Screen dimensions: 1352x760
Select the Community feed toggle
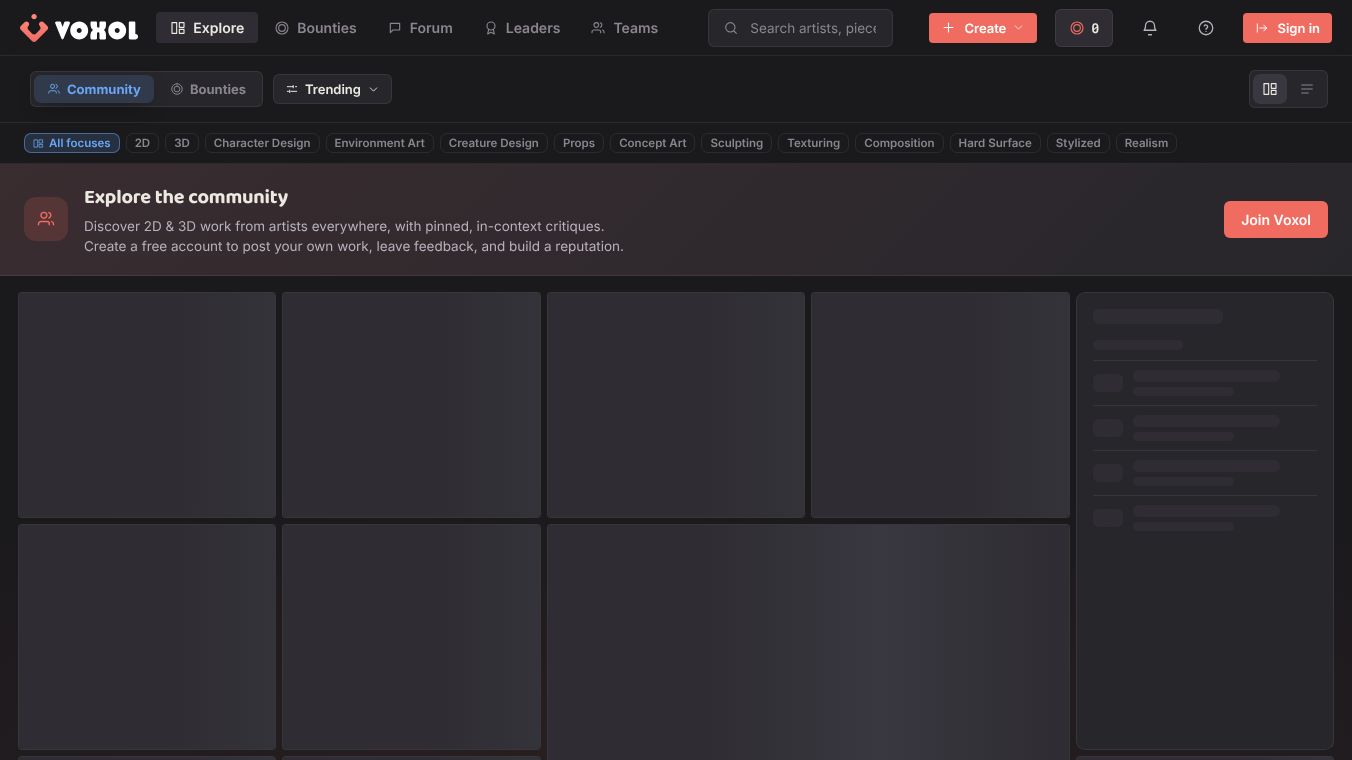pos(94,89)
